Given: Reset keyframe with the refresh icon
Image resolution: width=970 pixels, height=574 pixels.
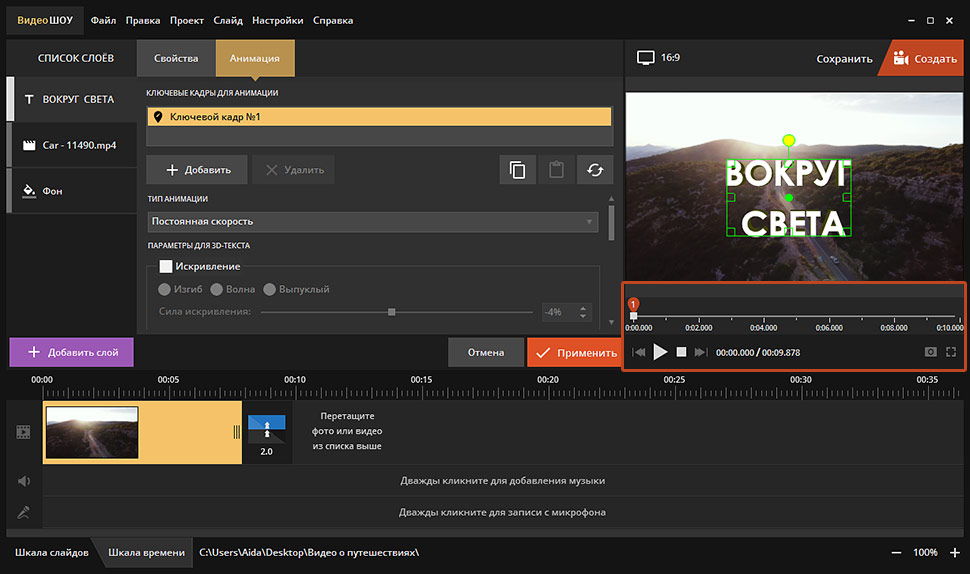Looking at the screenshot, I should coord(595,169).
